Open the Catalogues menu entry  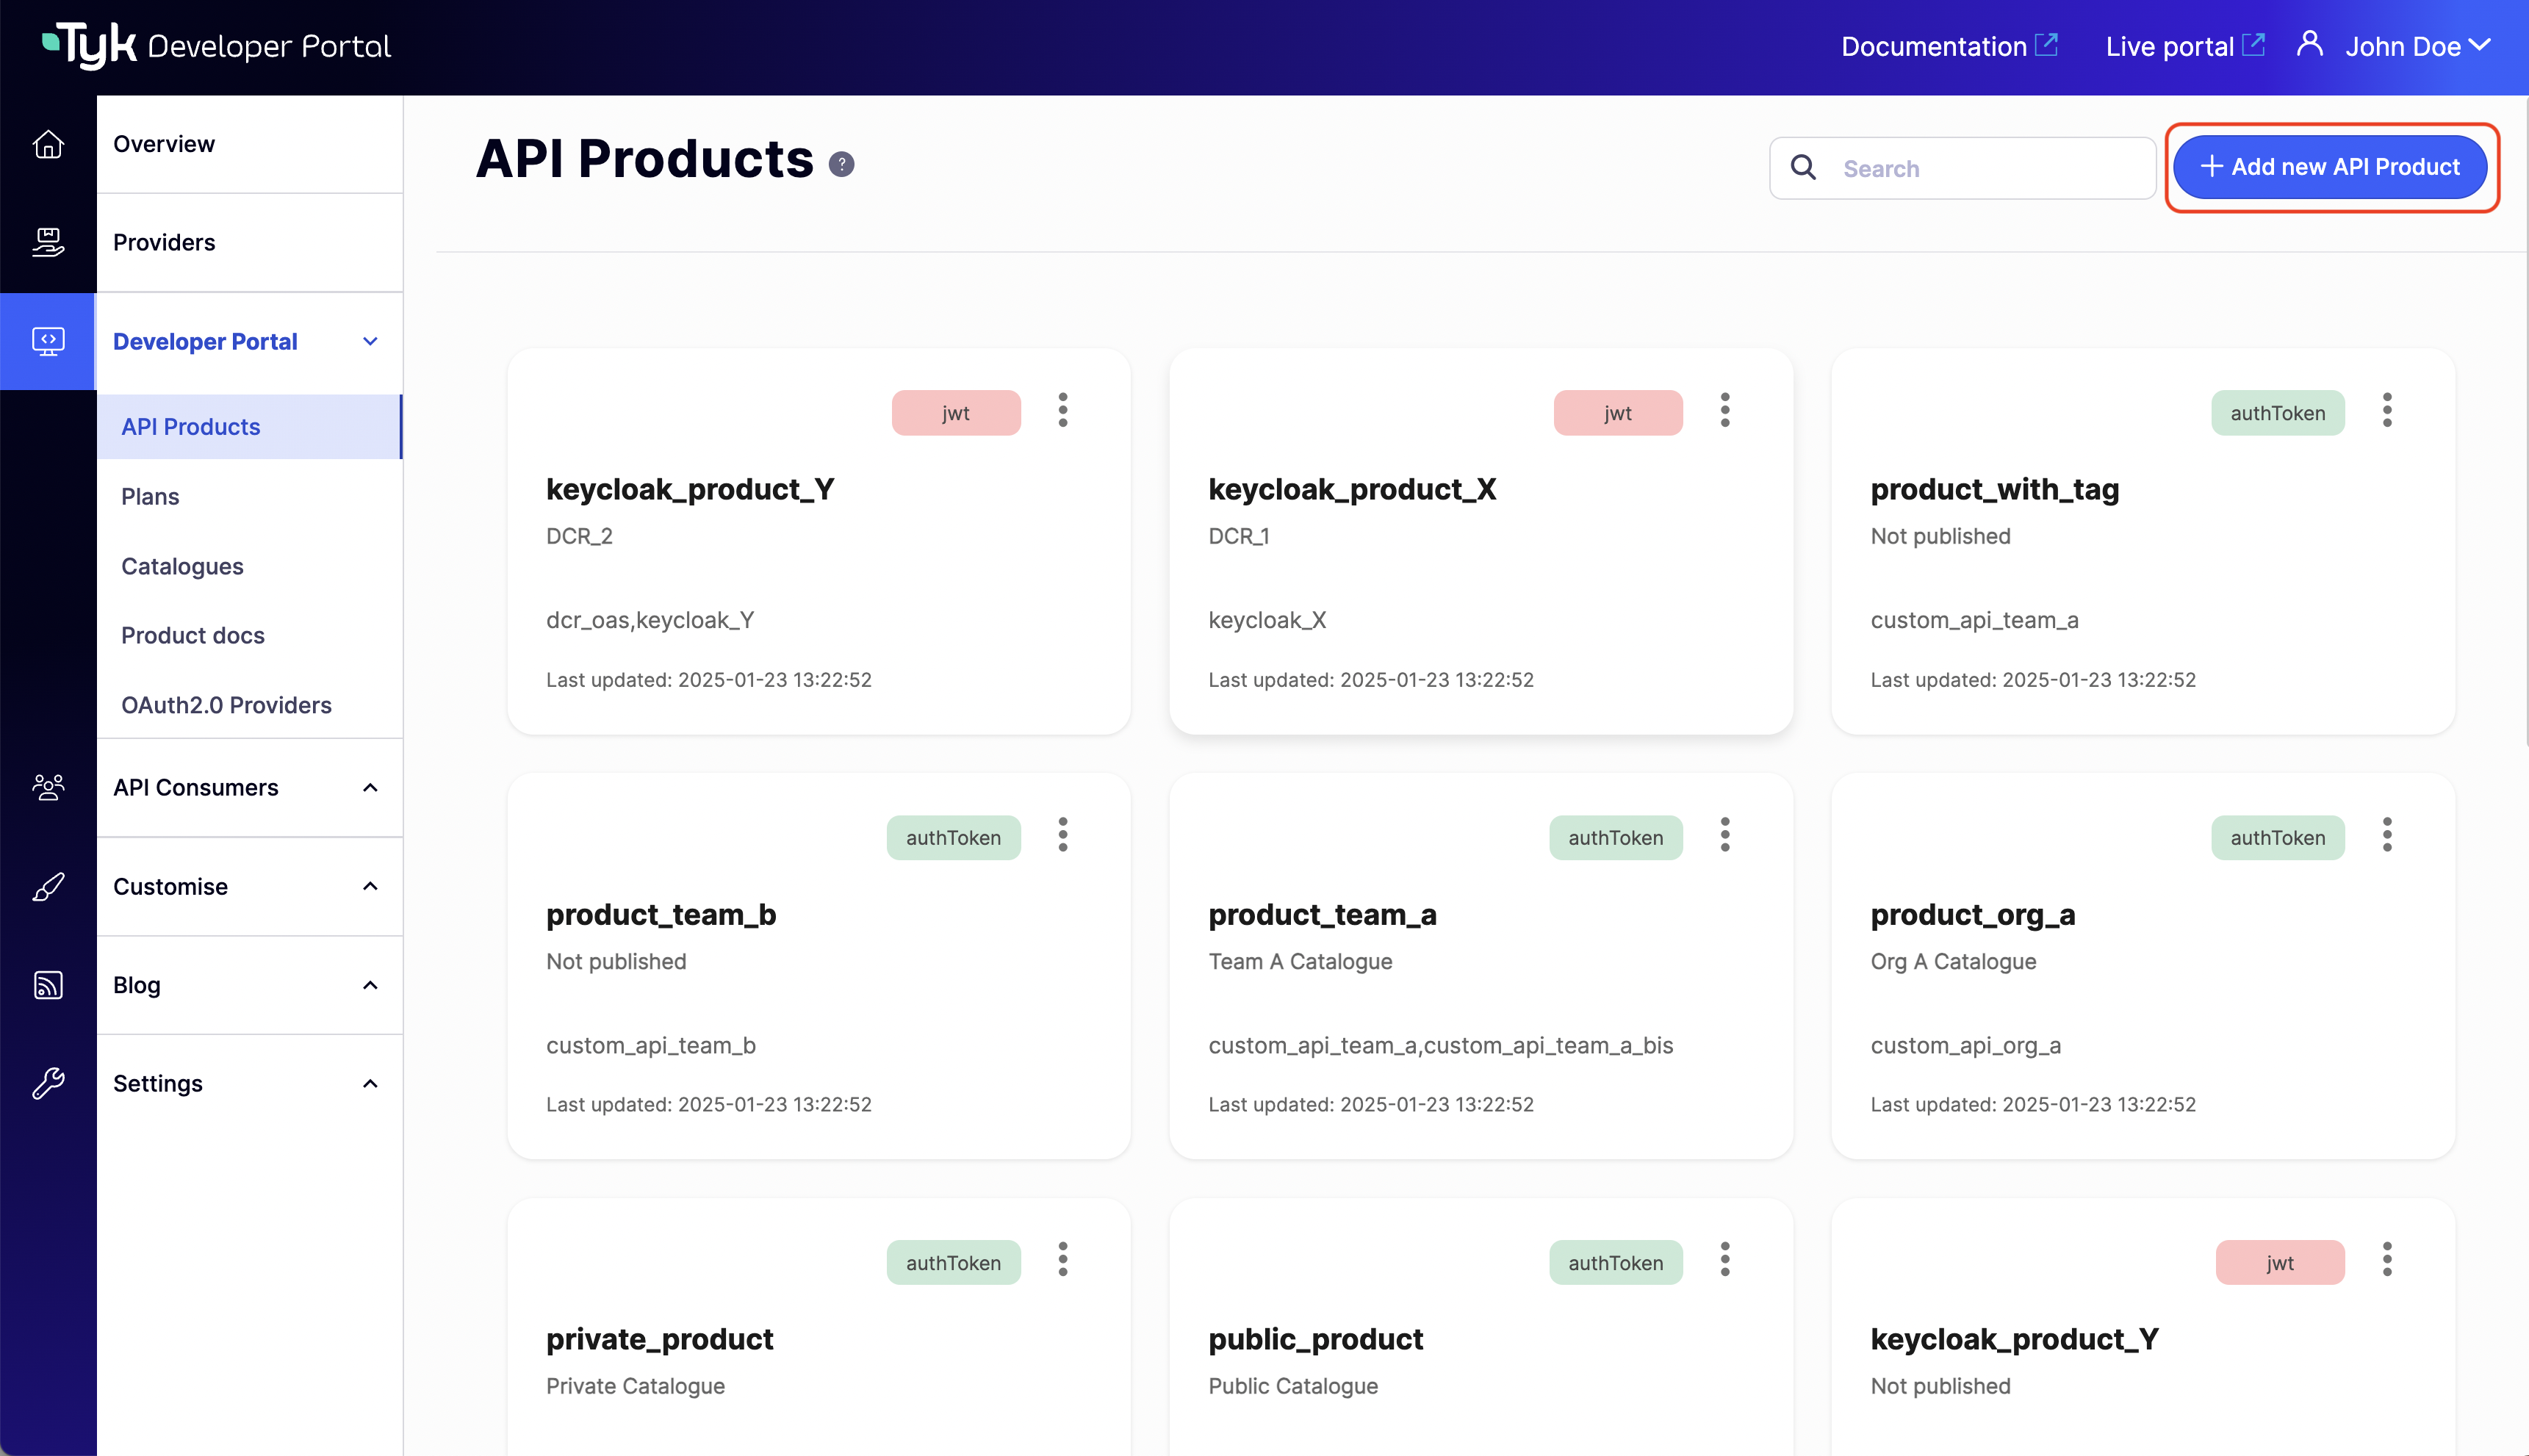[x=182, y=566]
